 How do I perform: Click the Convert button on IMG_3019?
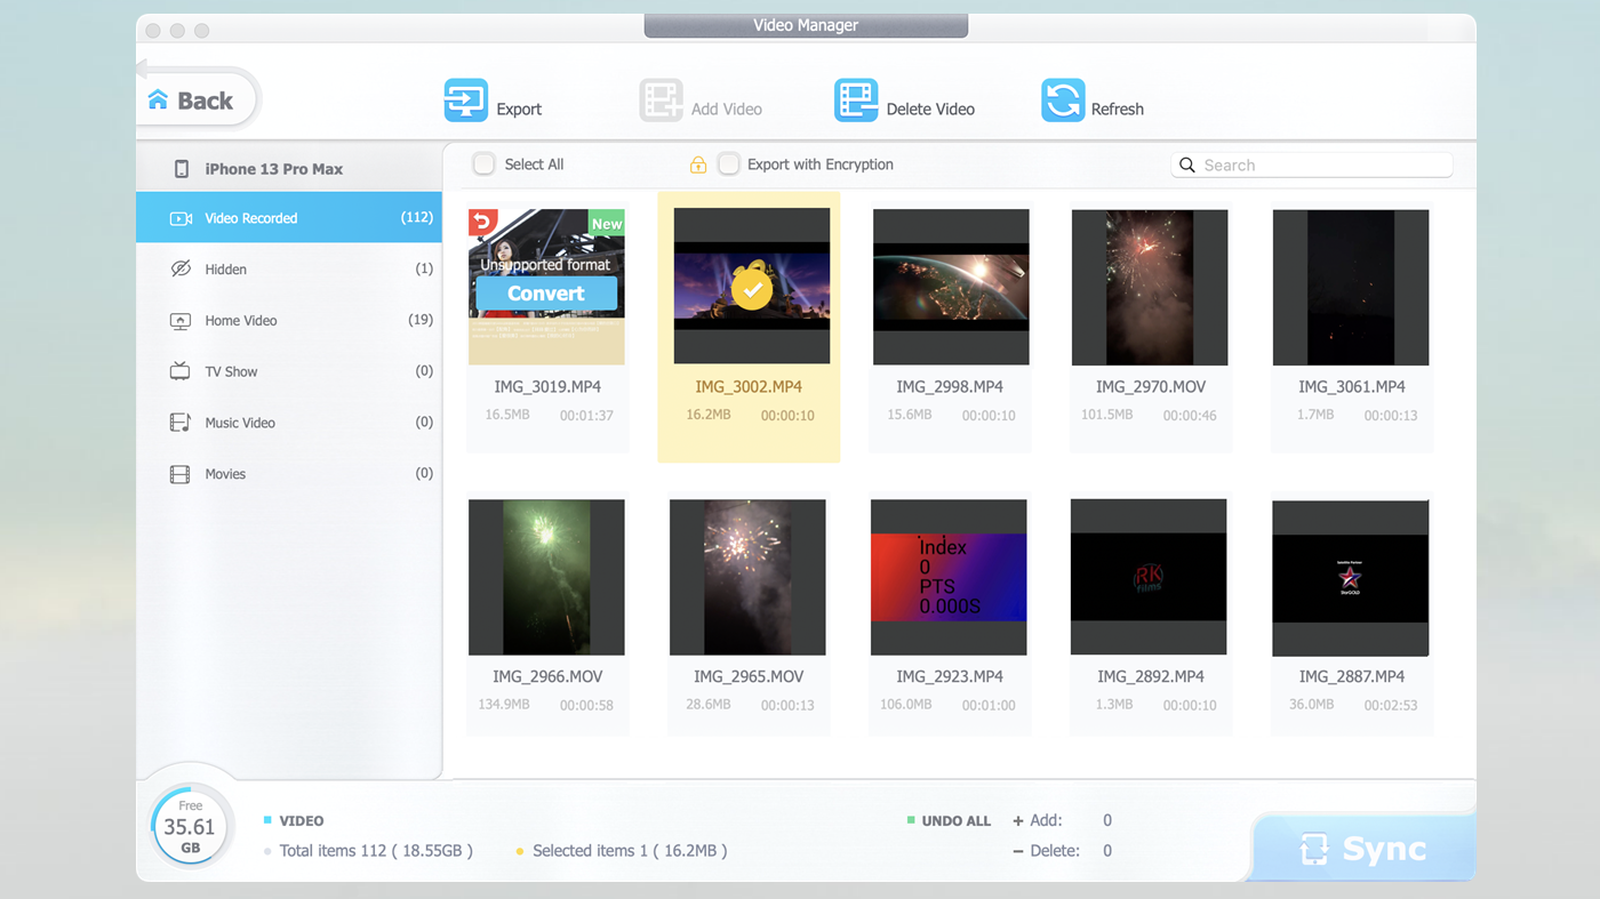546,293
